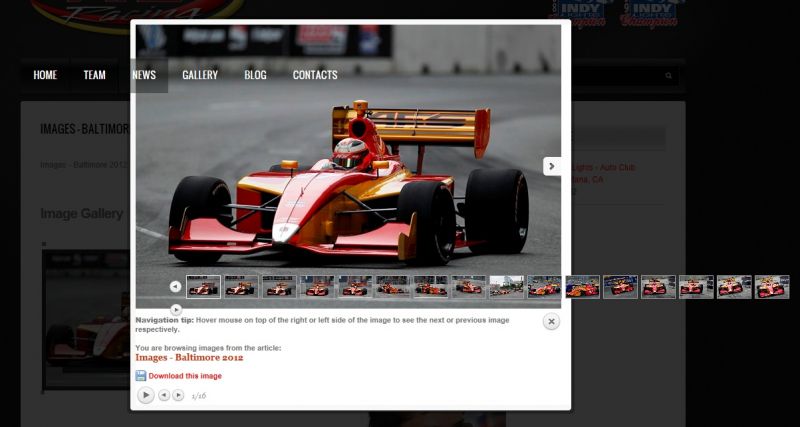
Task: Select the eighth thumbnail in the strip
Action: [x=468, y=287]
